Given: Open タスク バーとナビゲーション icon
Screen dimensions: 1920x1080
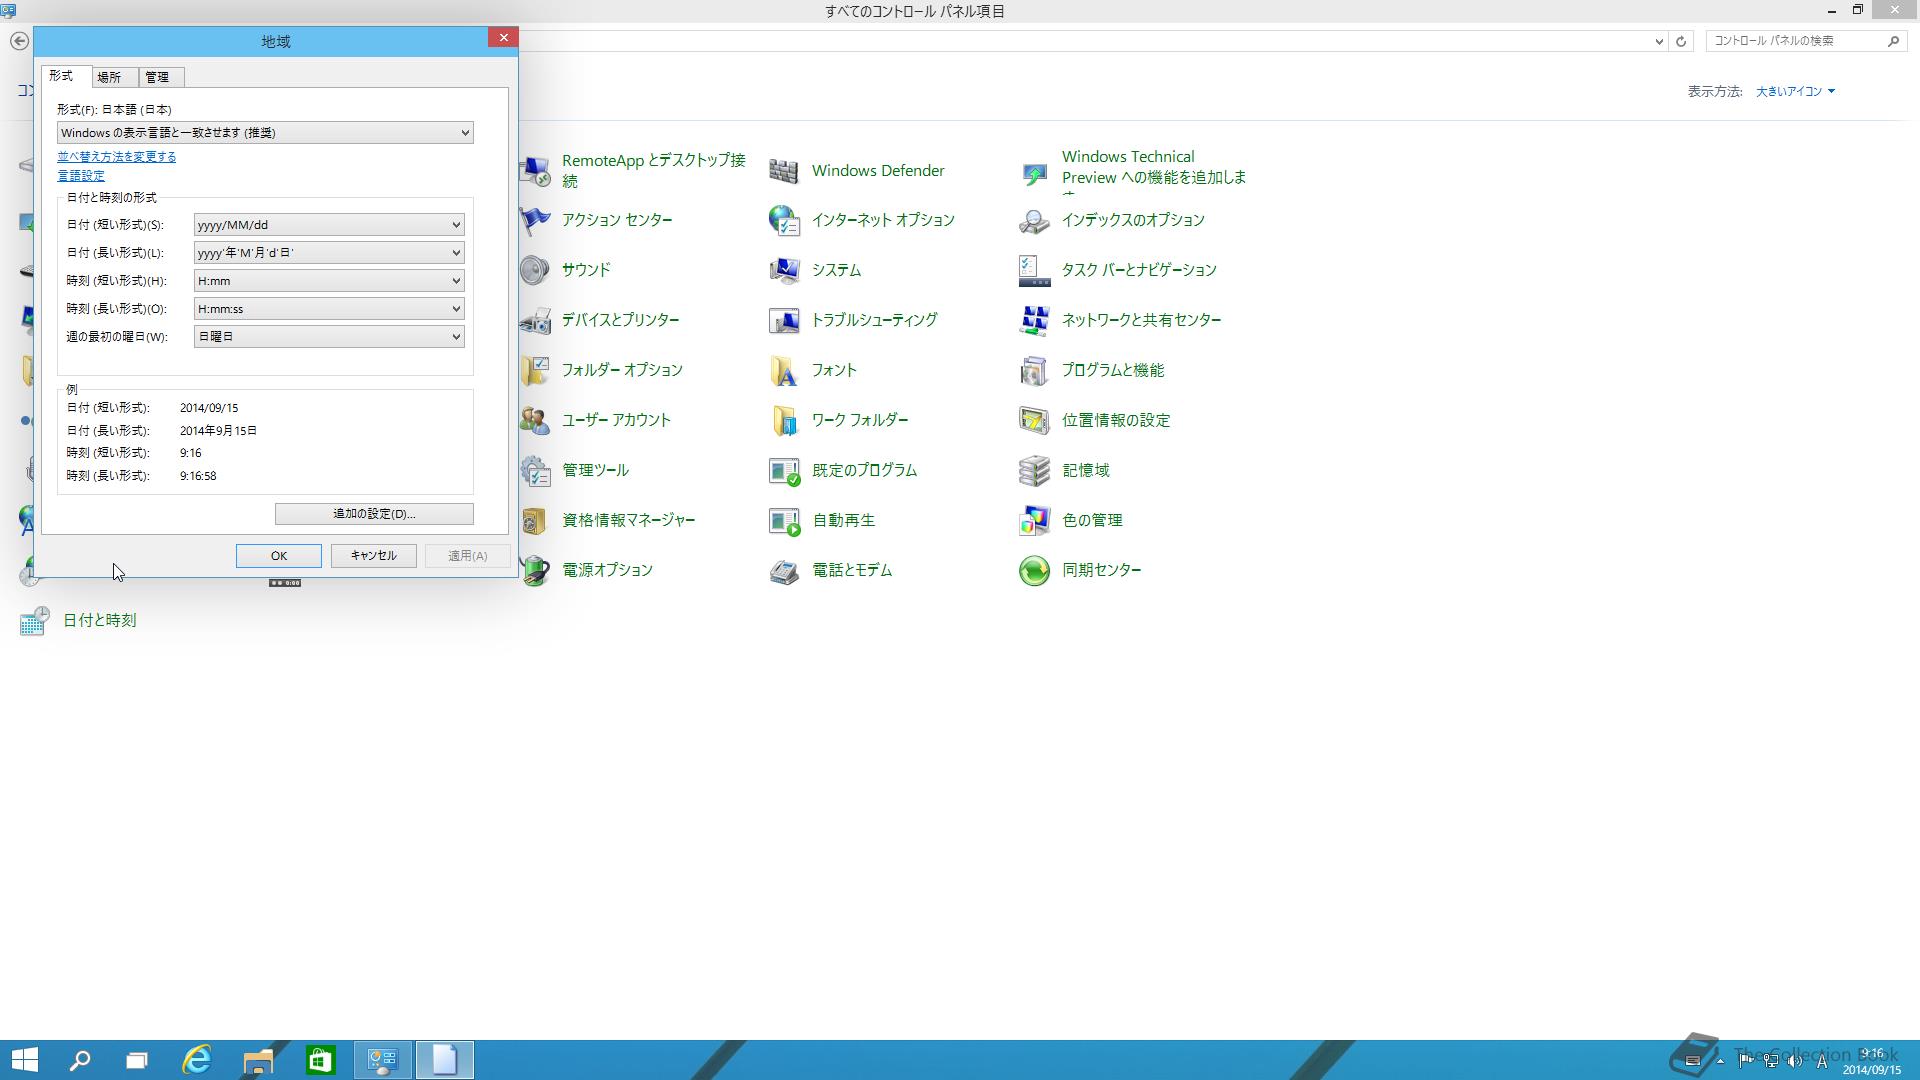Looking at the screenshot, I should click(x=1034, y=271).
